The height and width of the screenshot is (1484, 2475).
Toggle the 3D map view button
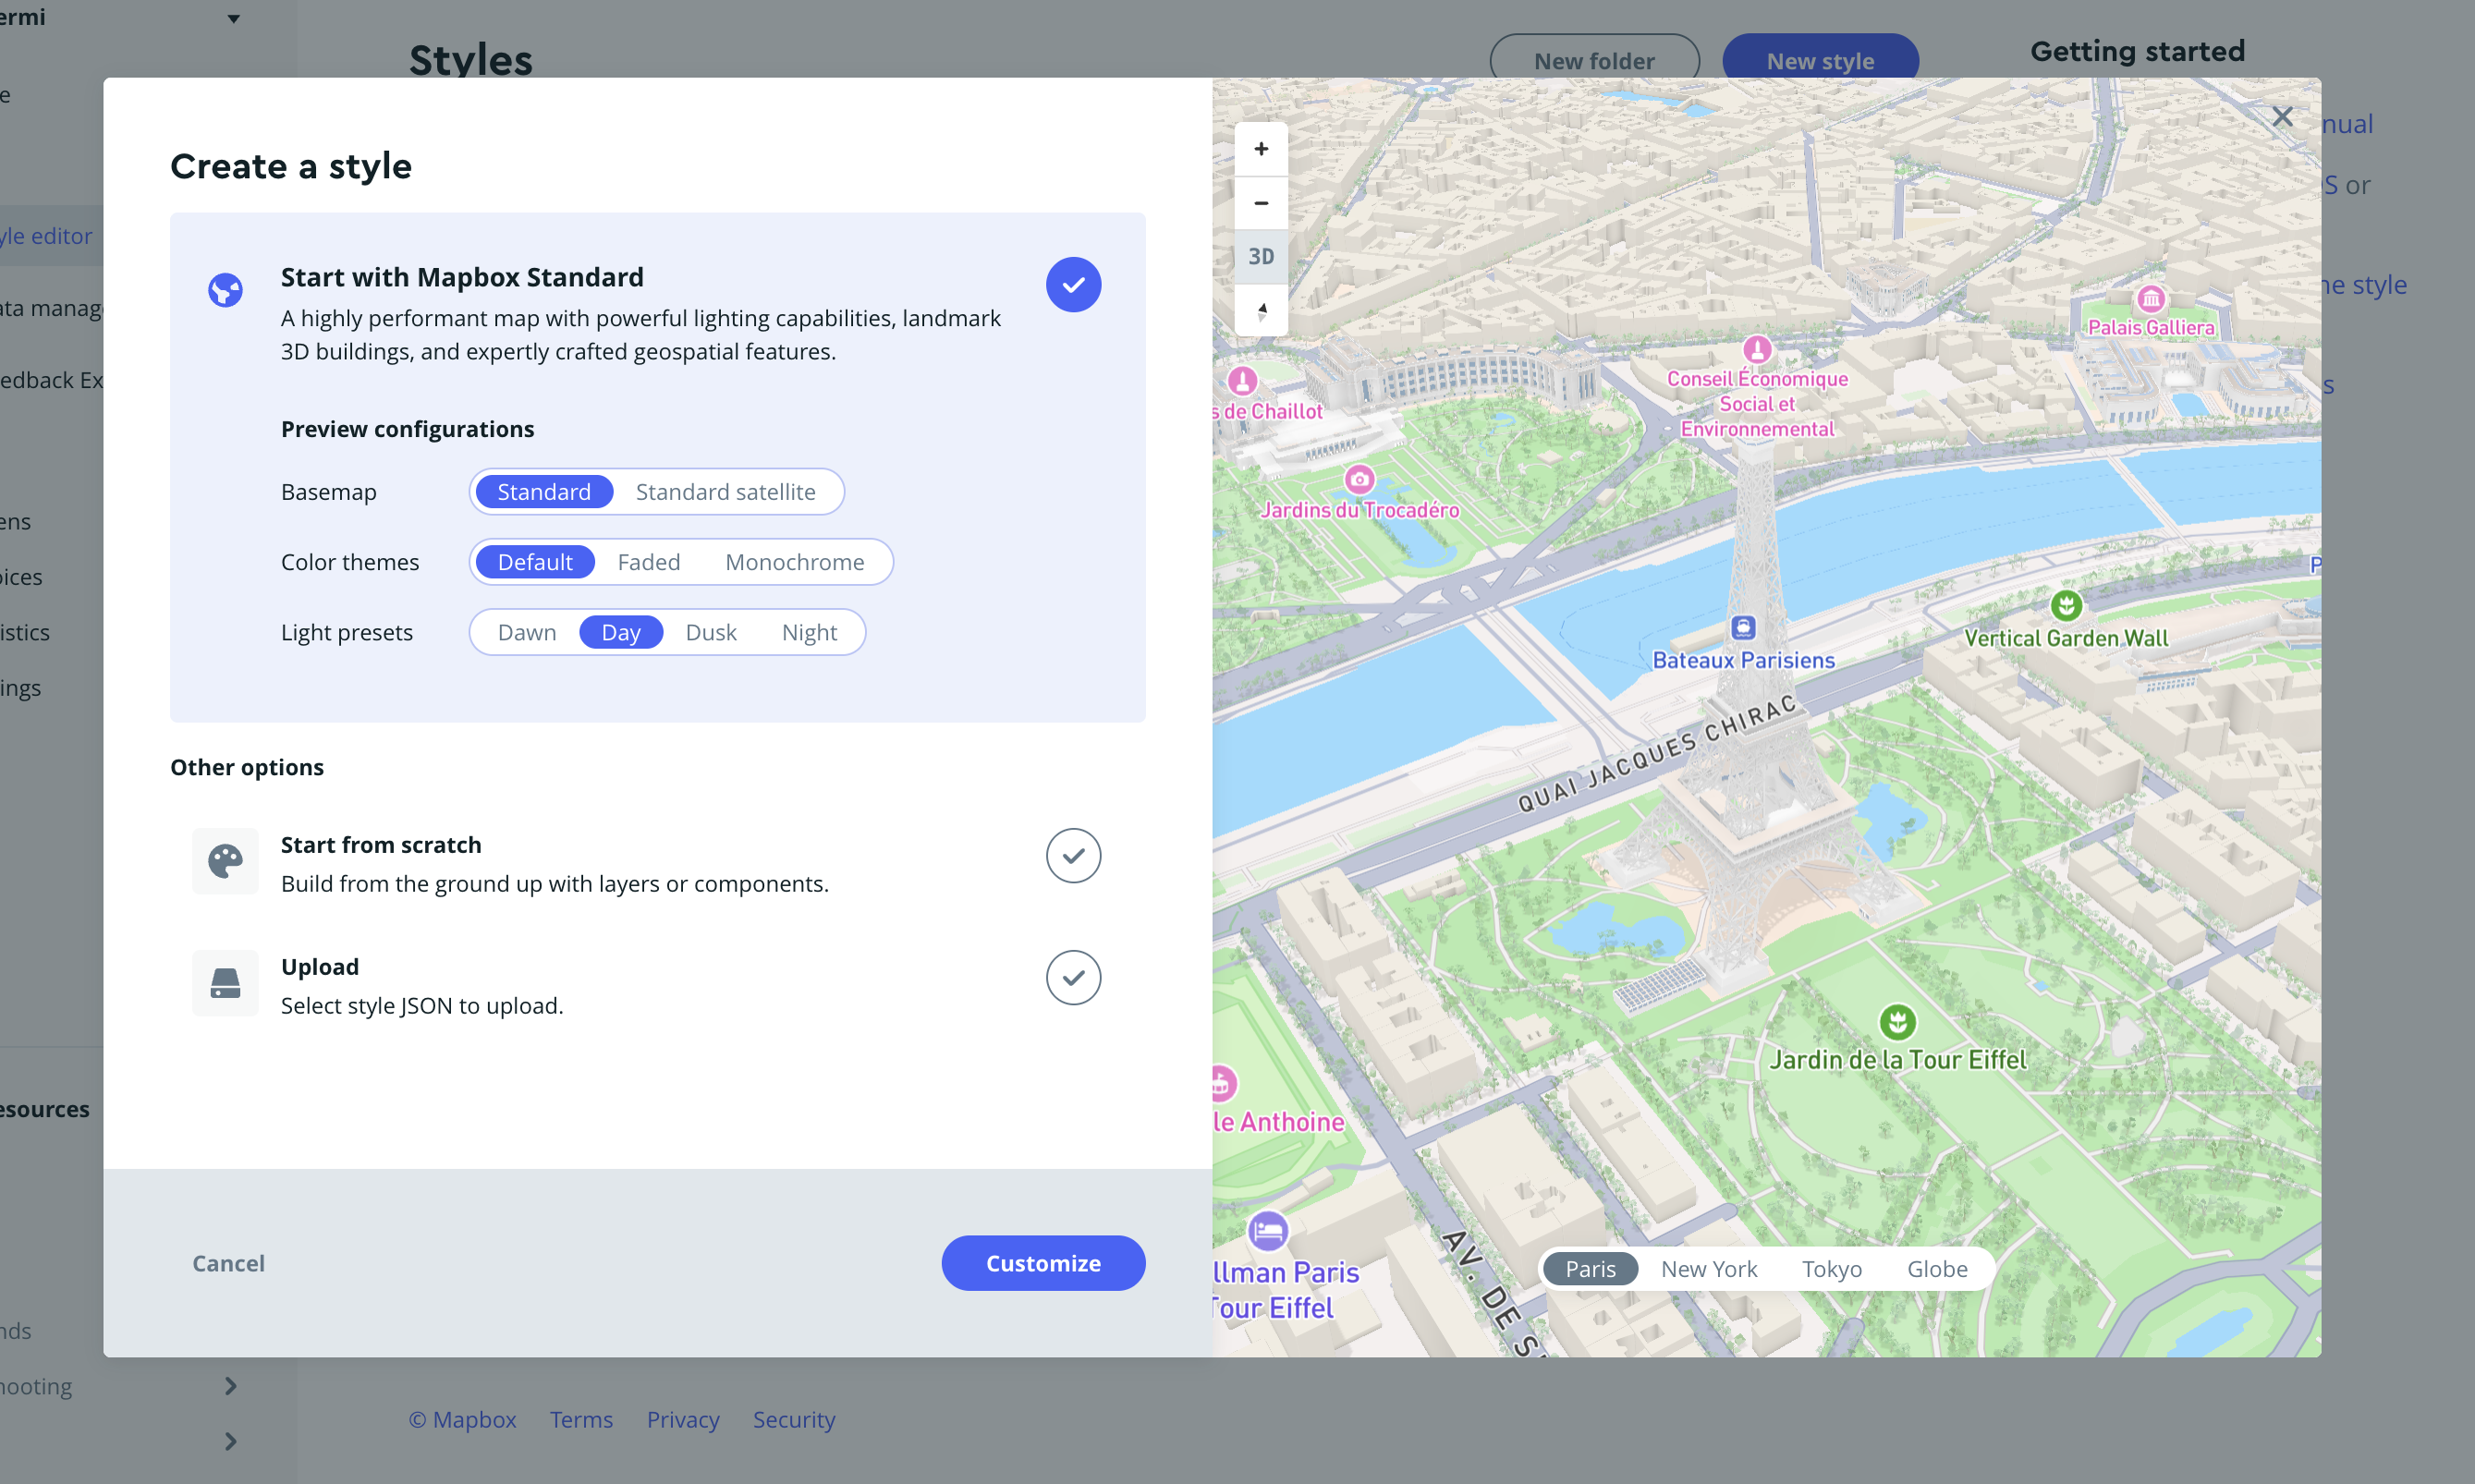pos(1261,257)
